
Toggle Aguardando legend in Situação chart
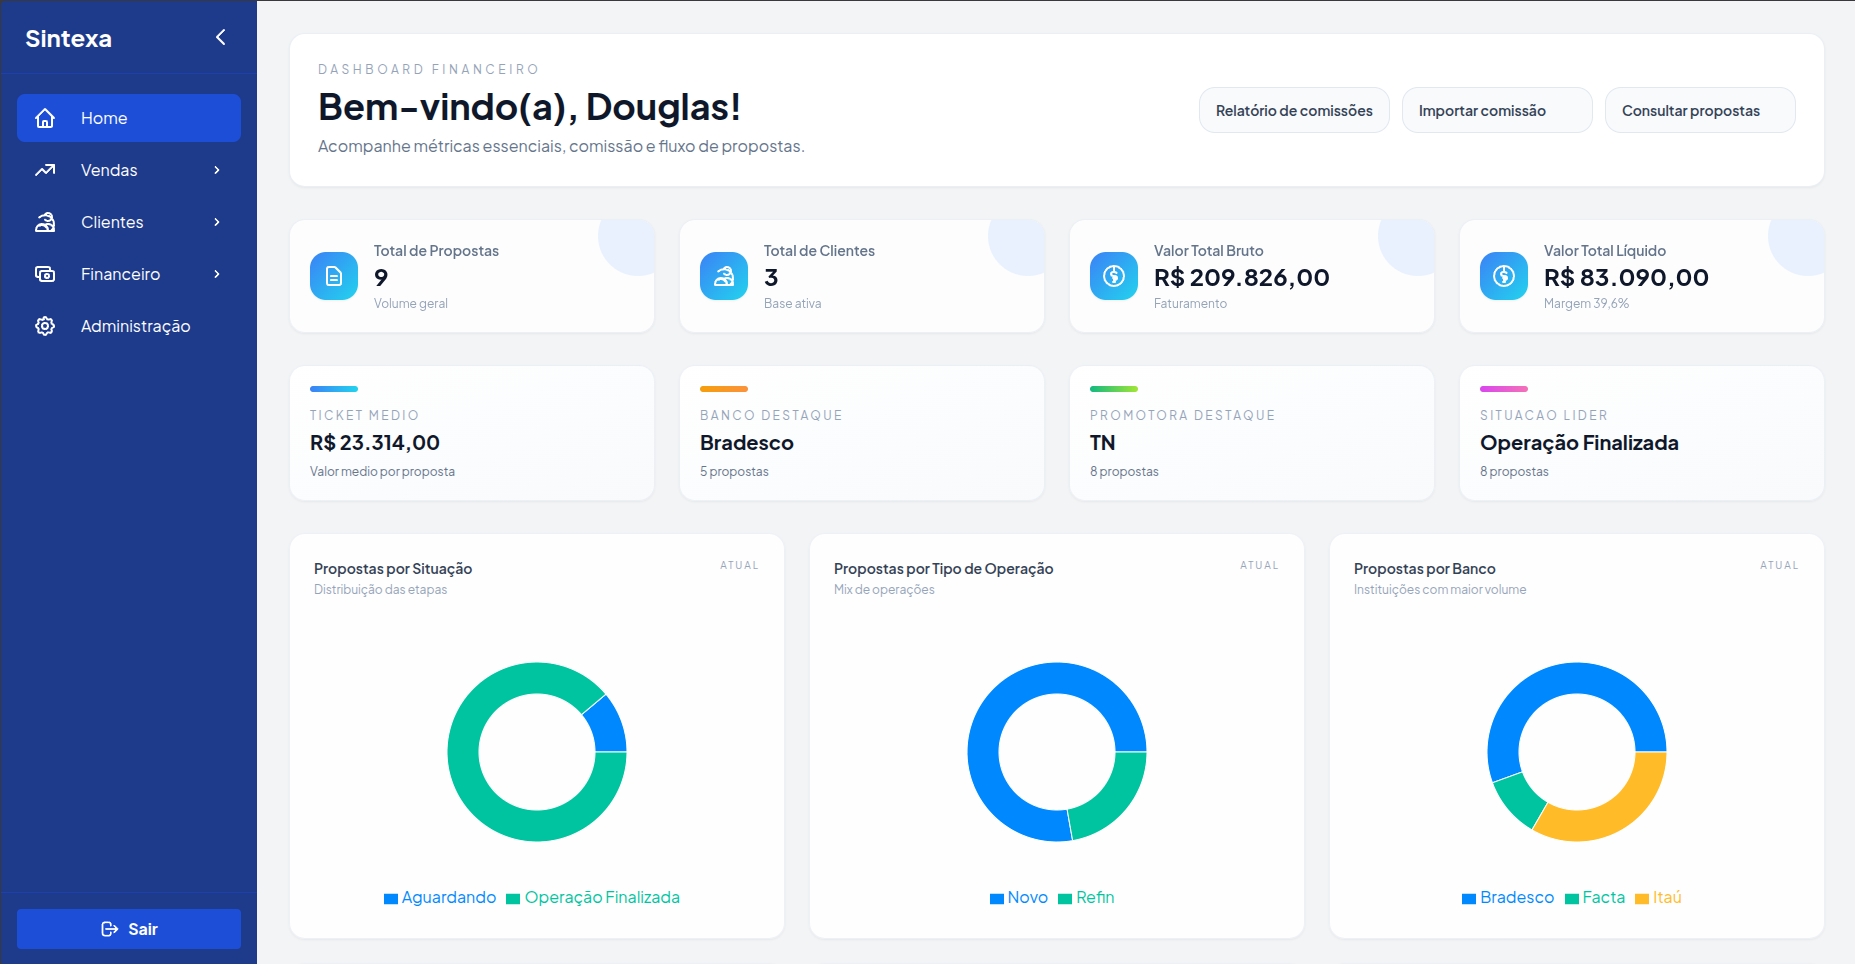pos(440,898)
